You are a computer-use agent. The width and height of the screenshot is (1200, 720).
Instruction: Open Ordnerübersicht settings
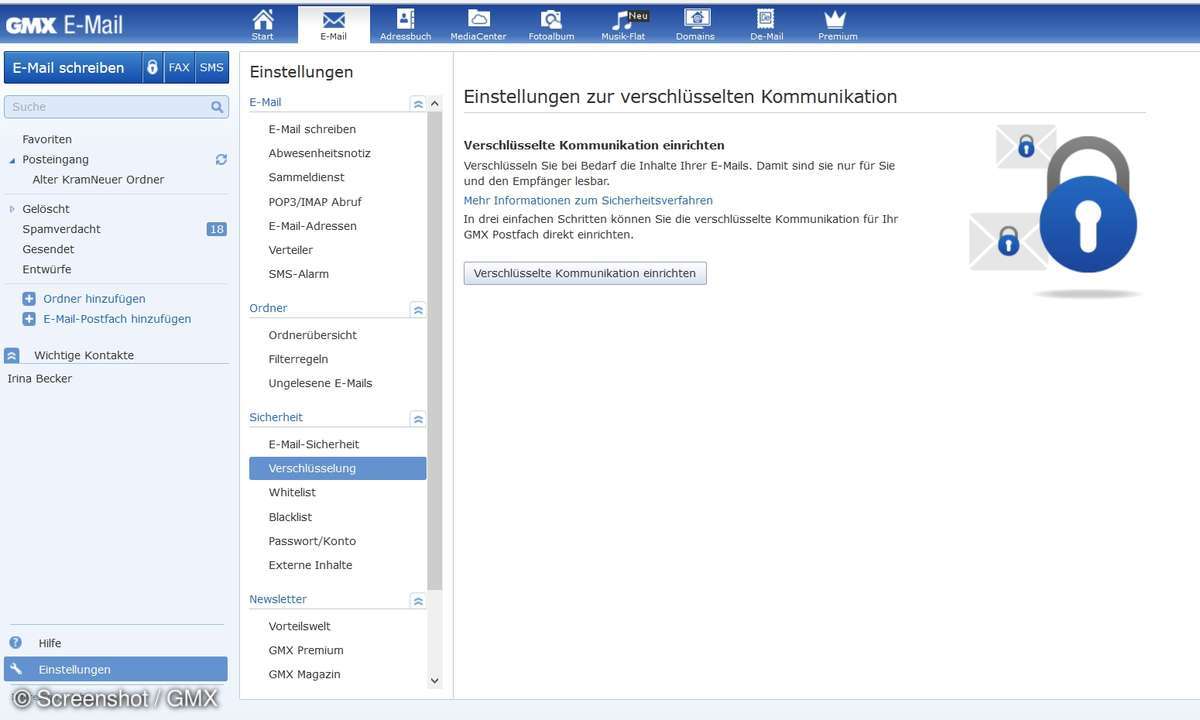click(x=312, y=335)
